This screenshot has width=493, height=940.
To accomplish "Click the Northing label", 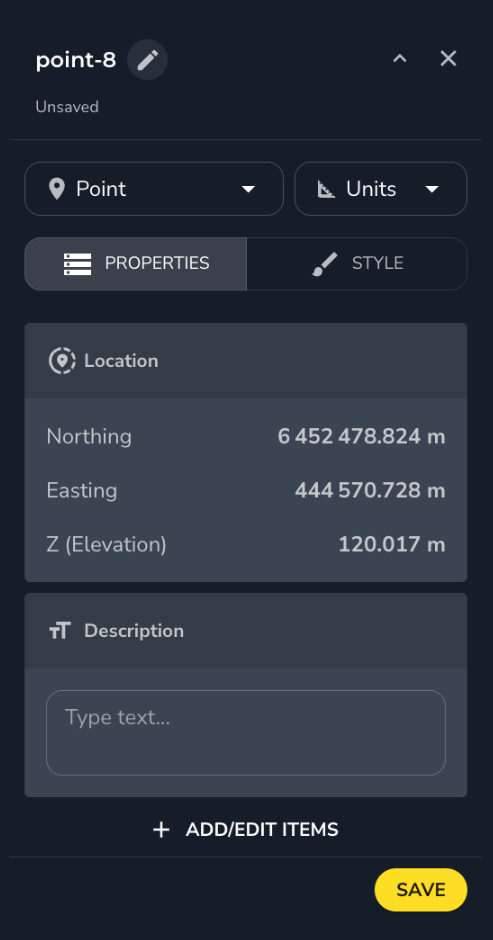I will point(89,436).
